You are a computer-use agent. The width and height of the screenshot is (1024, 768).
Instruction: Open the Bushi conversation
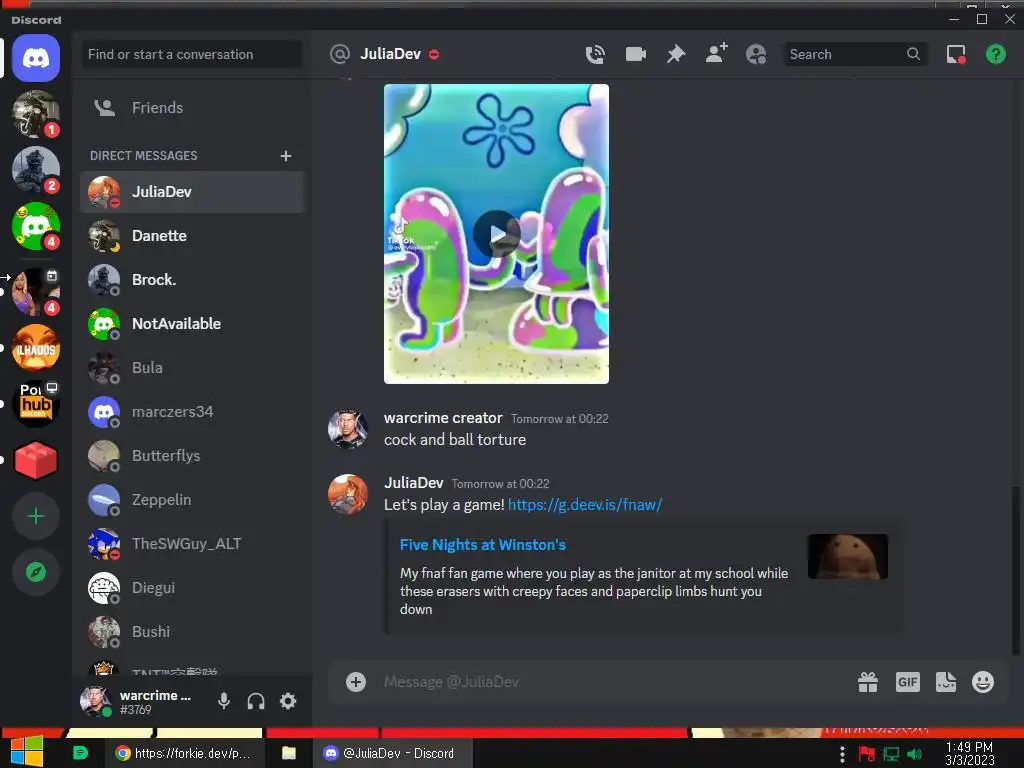click(193, 632)
